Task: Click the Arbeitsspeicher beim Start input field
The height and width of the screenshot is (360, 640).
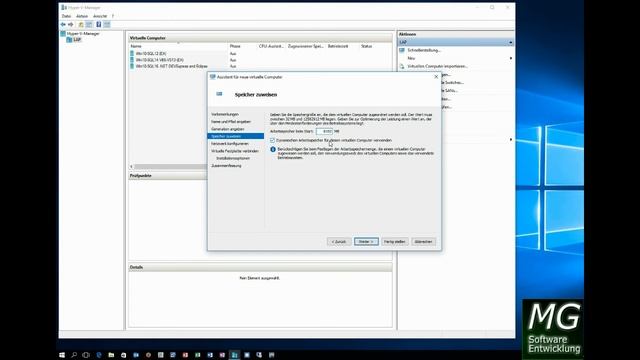Action: click(x=324, y=131)
